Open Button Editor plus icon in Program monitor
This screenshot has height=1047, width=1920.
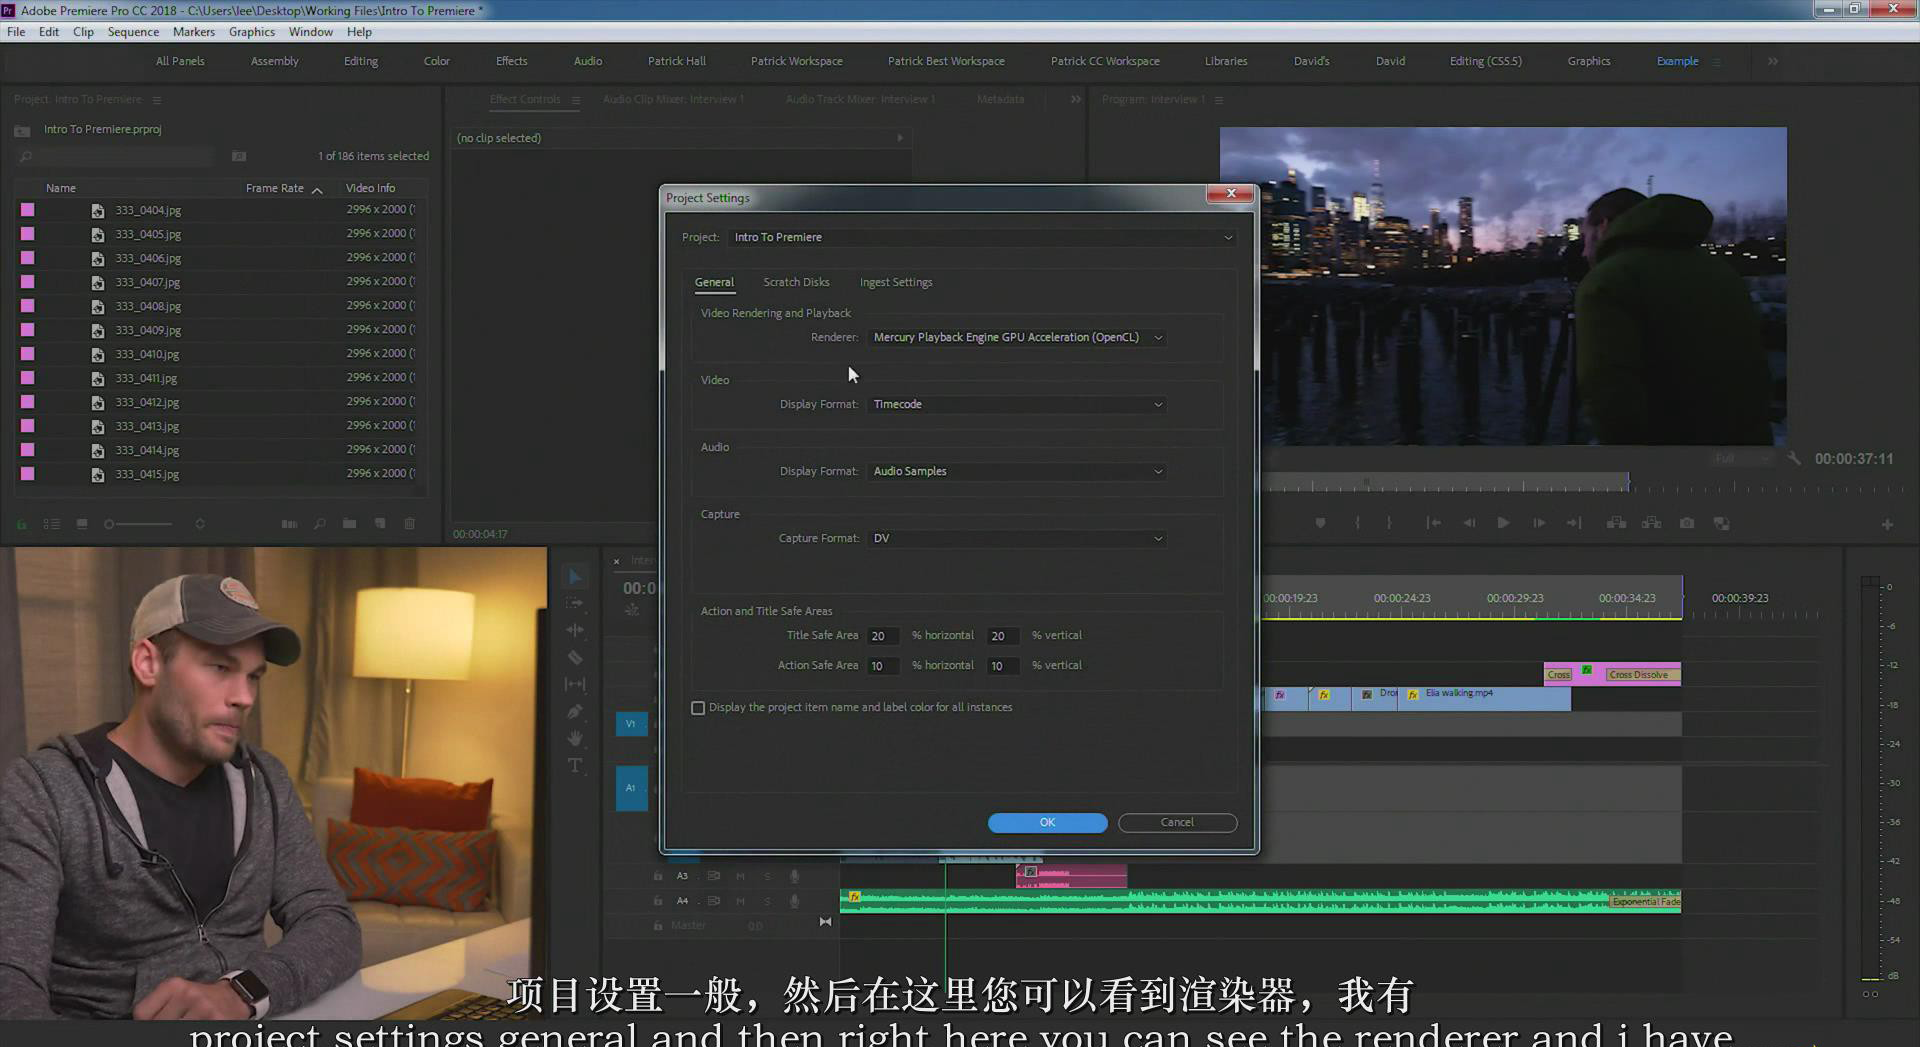coord(1887,524)
